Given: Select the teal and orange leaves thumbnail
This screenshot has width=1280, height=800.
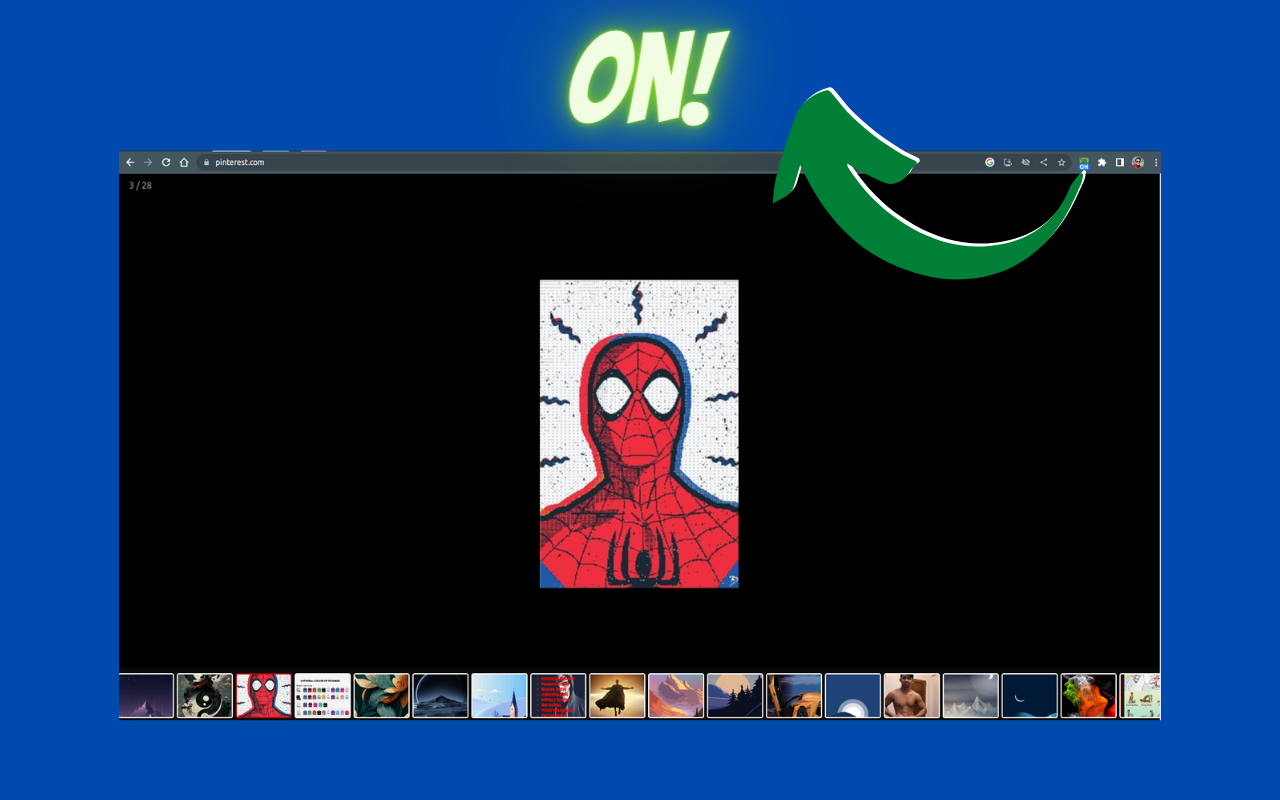Looking at the screenshot, I should [382, 695].
